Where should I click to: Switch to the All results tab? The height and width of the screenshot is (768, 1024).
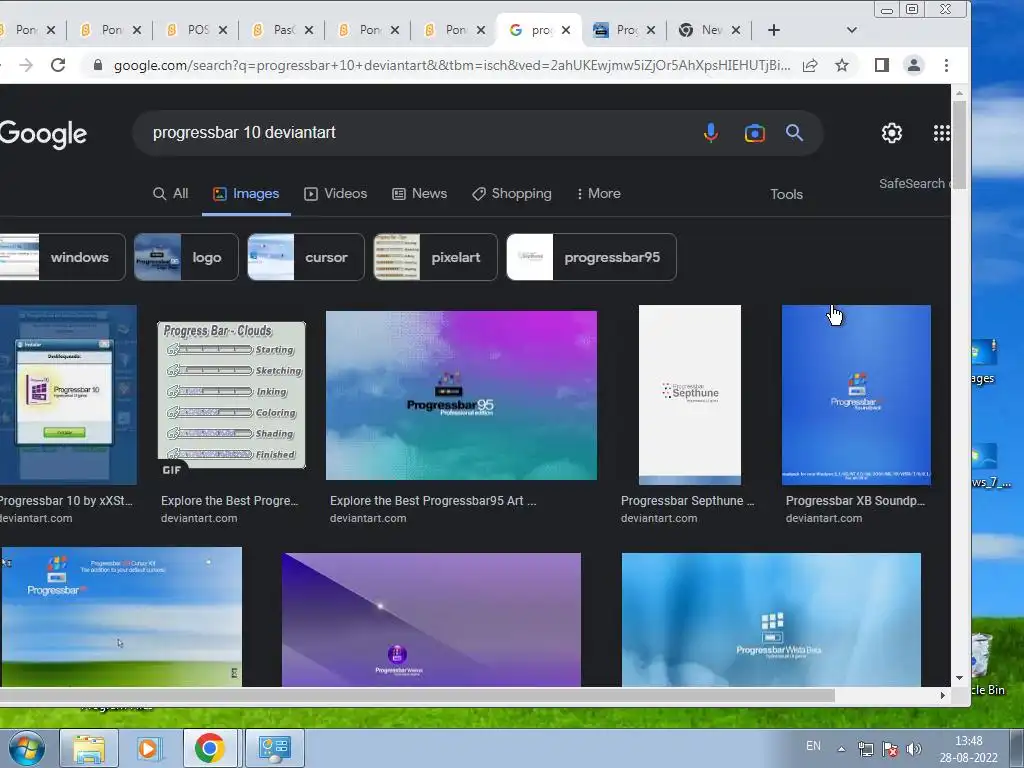coord(170,193)
